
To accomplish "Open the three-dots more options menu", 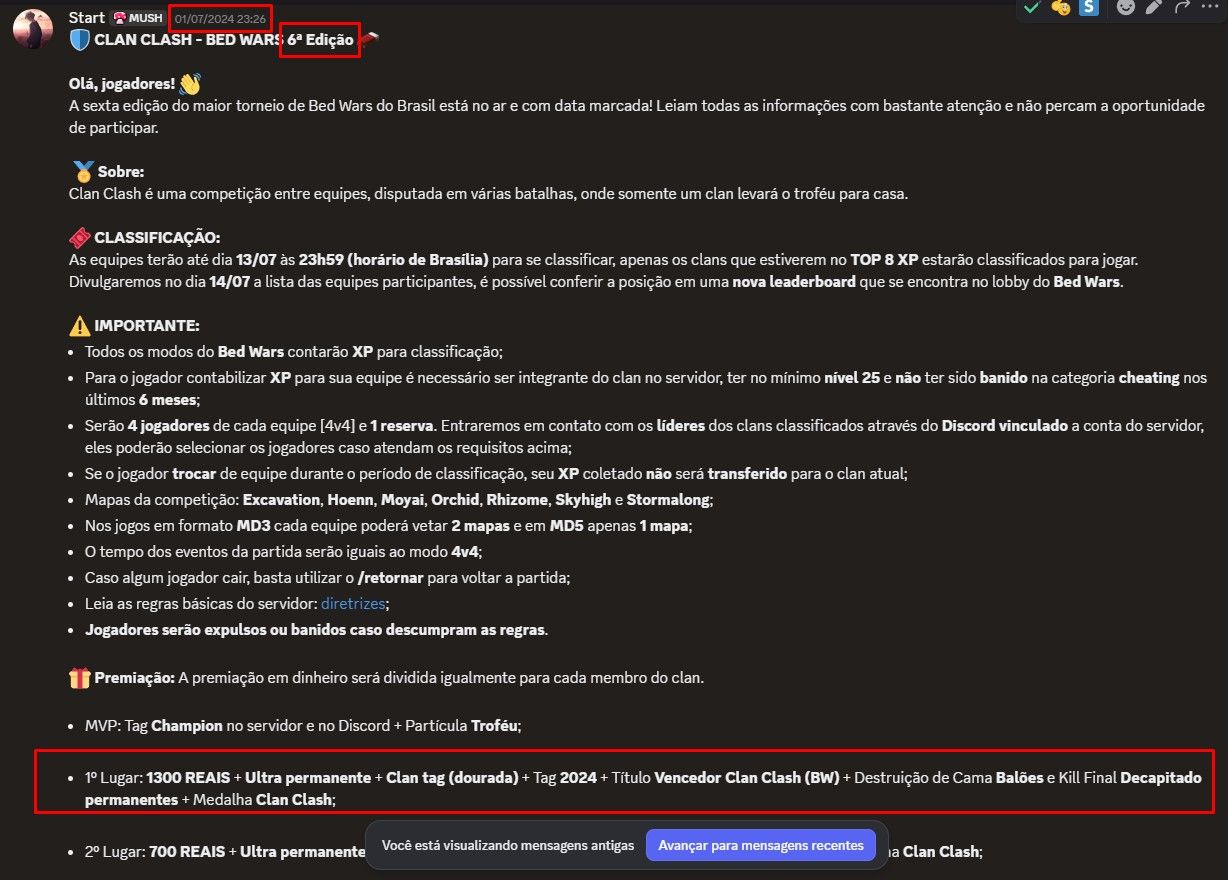I will click(1208, 7).
